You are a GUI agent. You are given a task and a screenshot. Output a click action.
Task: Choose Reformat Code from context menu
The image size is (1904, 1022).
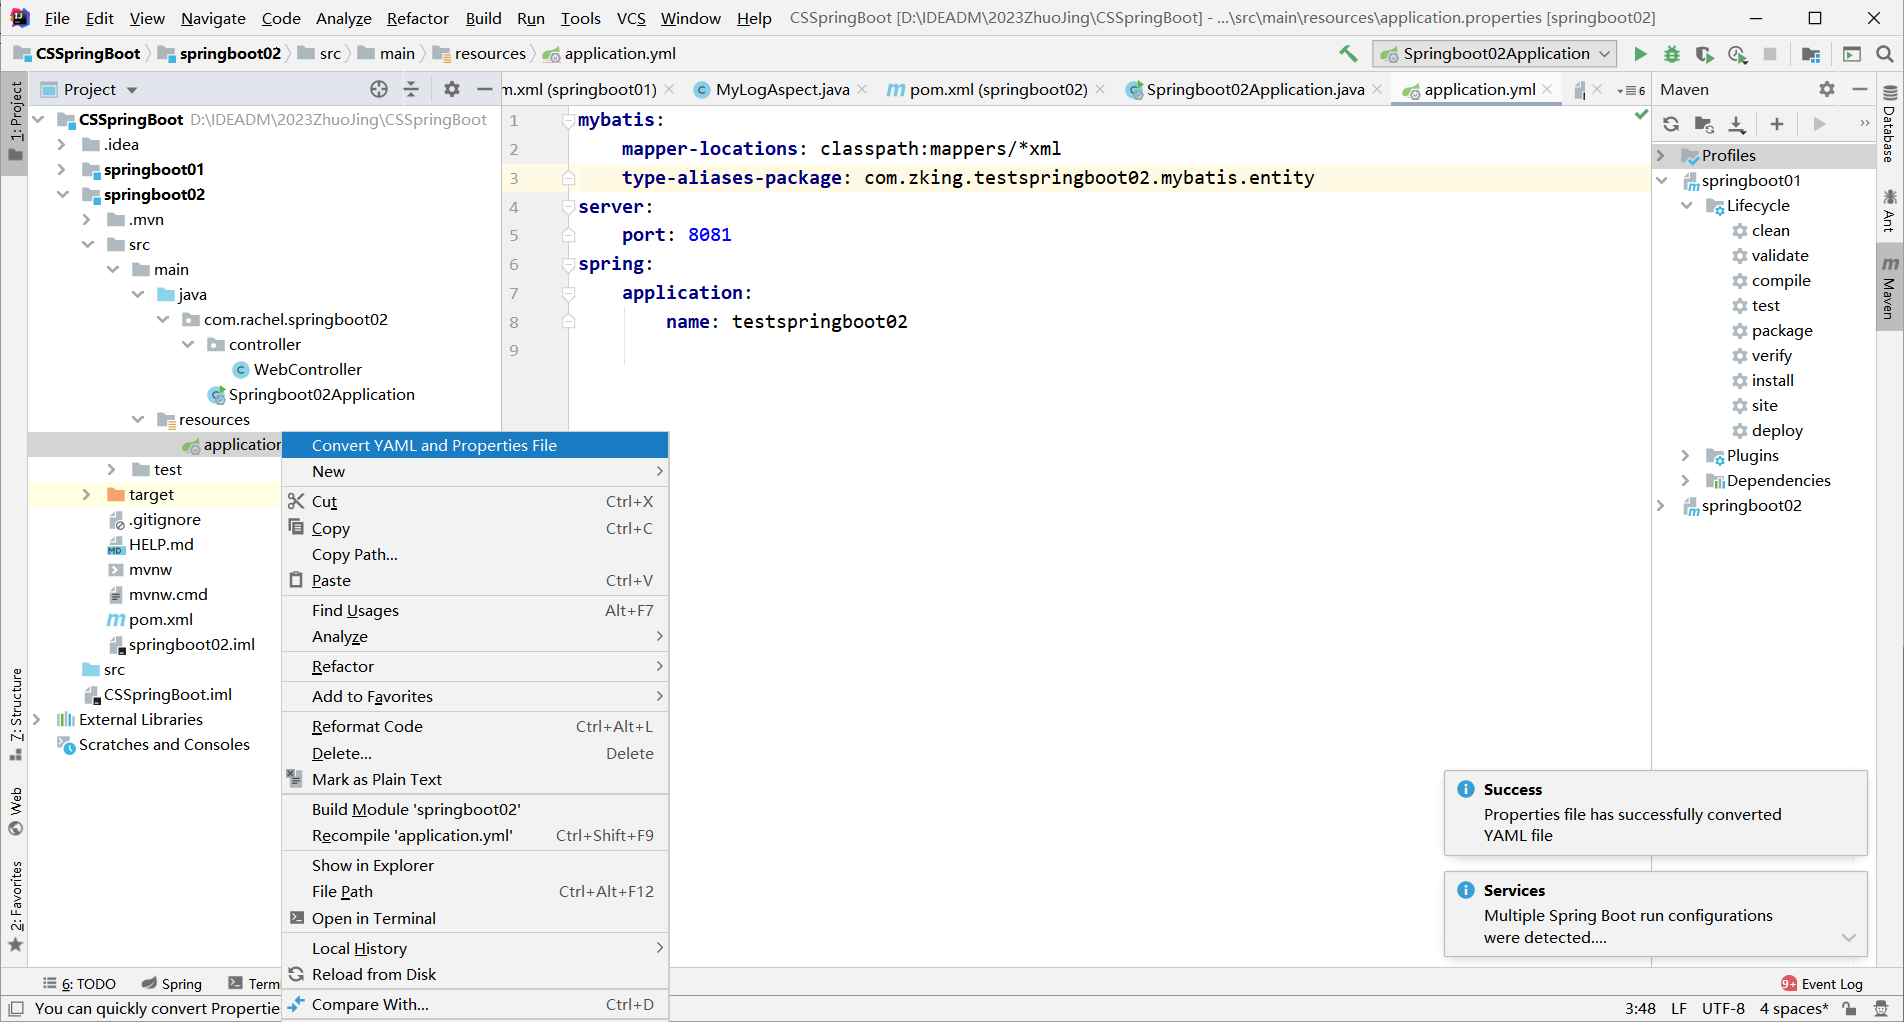[475, 726]
